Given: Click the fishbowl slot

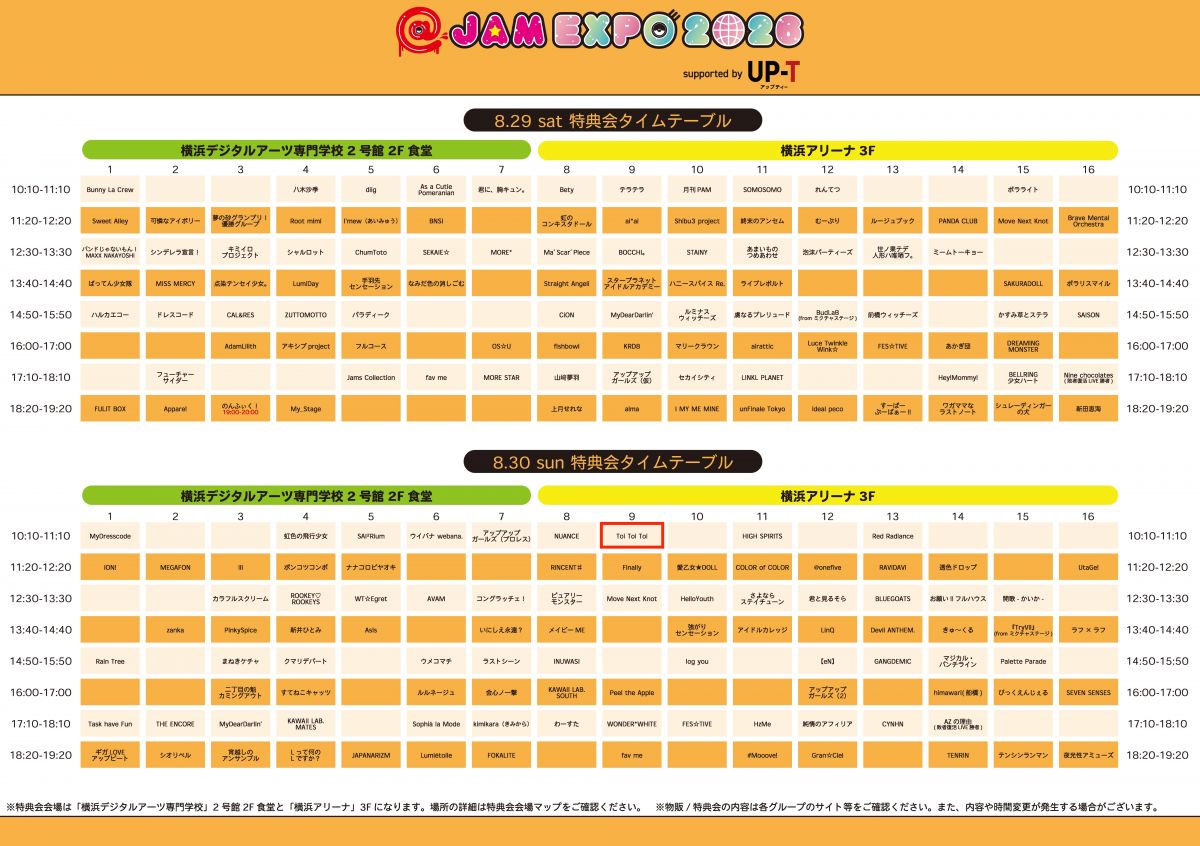Looking at the screenshot, I should (567, 347).
